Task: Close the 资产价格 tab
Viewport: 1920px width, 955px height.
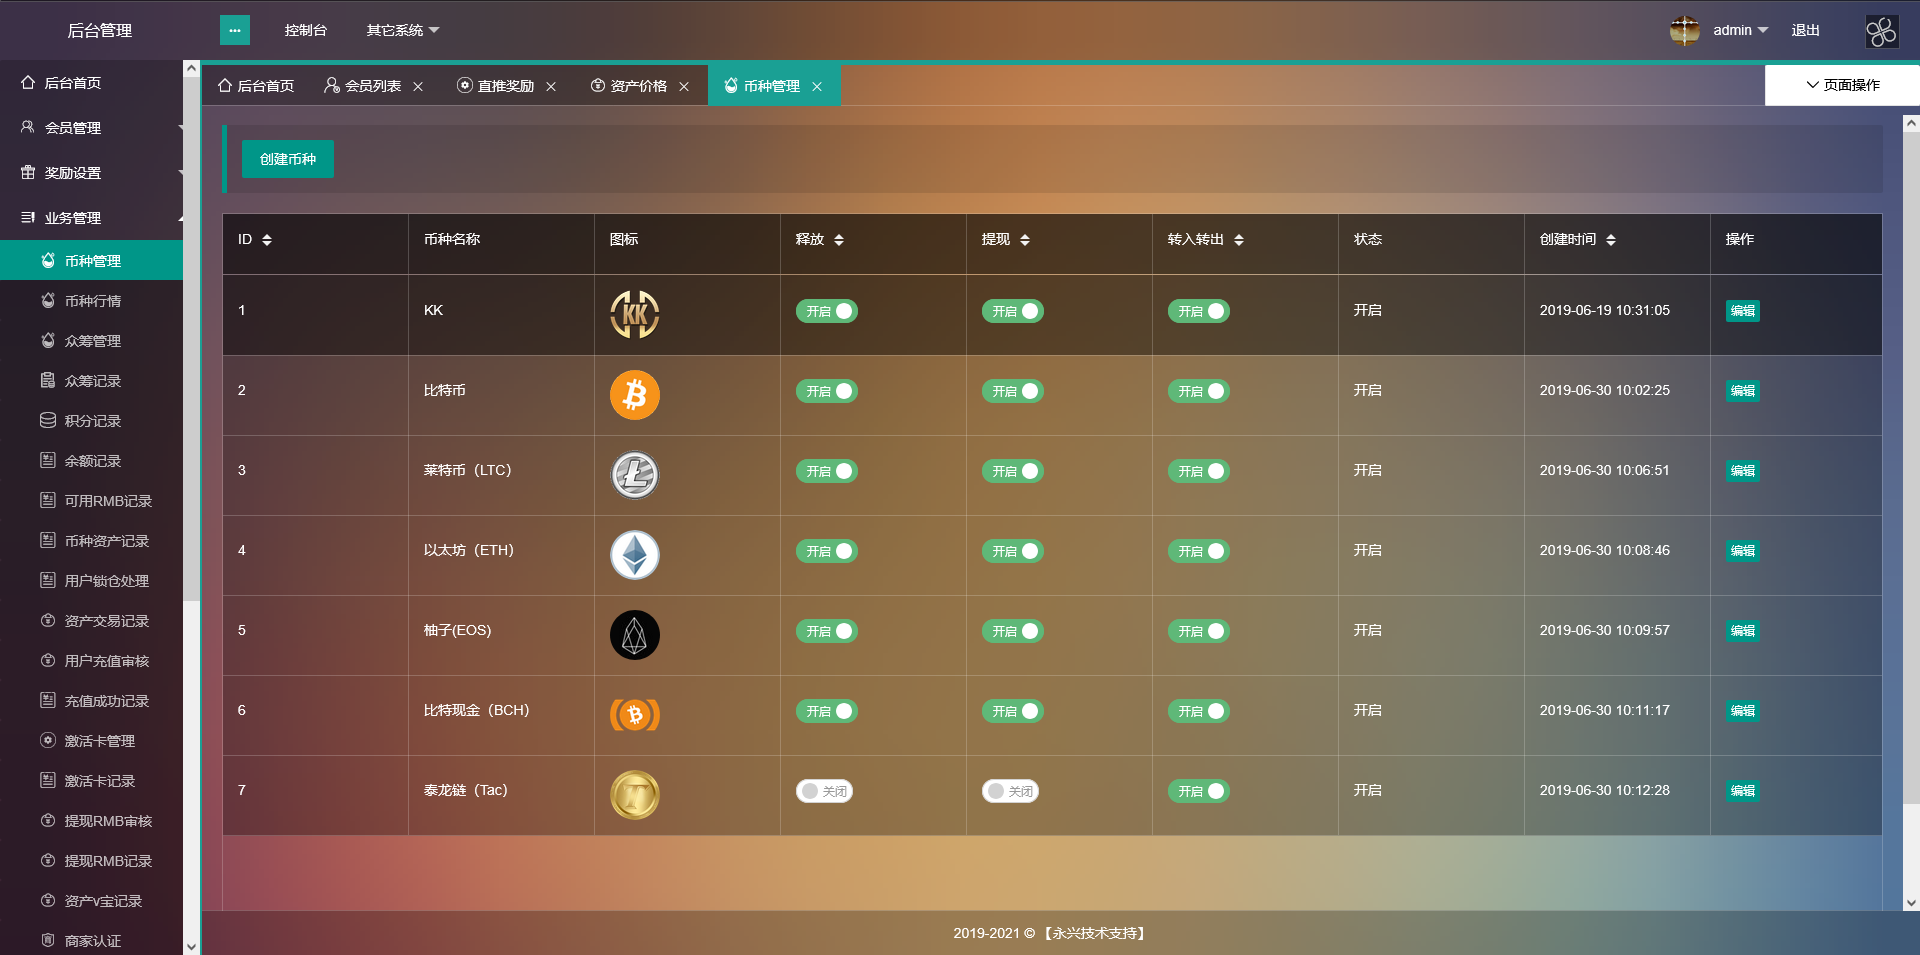Action: (684, 87)
